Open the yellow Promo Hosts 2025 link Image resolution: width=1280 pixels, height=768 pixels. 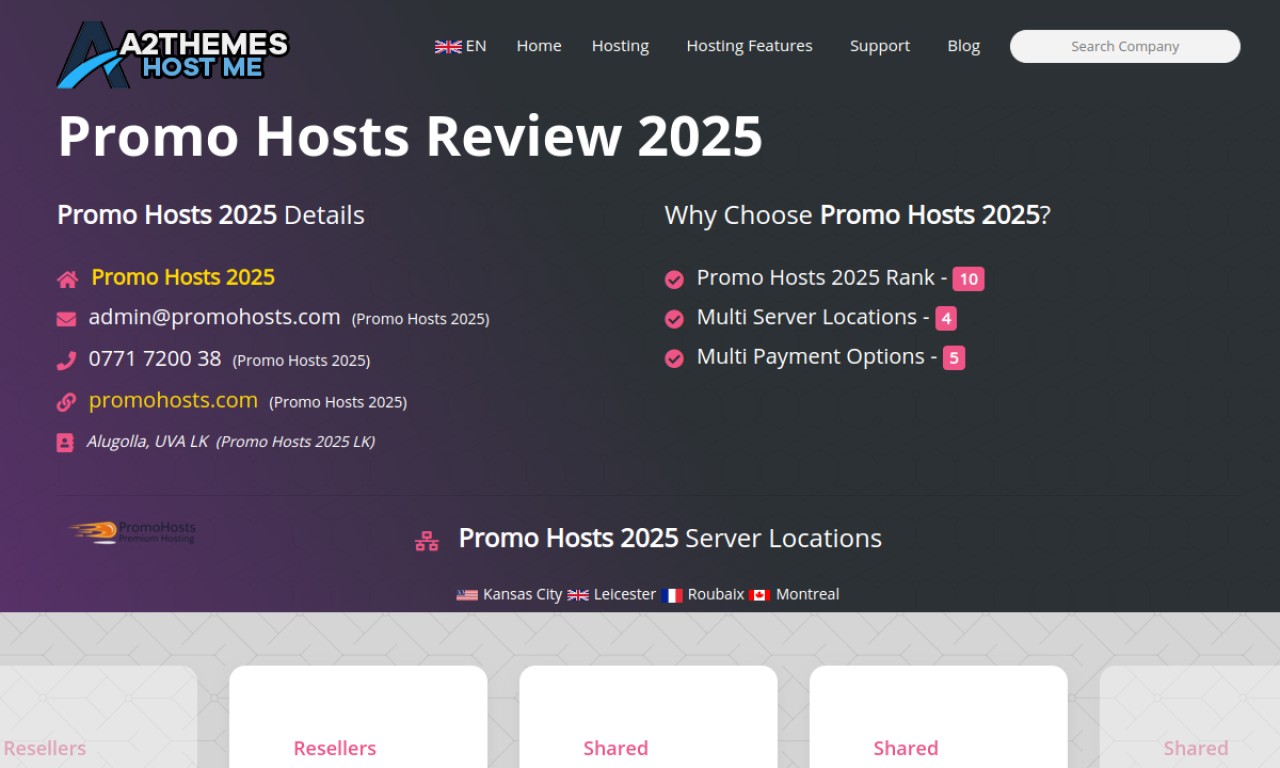pos(183,277)
